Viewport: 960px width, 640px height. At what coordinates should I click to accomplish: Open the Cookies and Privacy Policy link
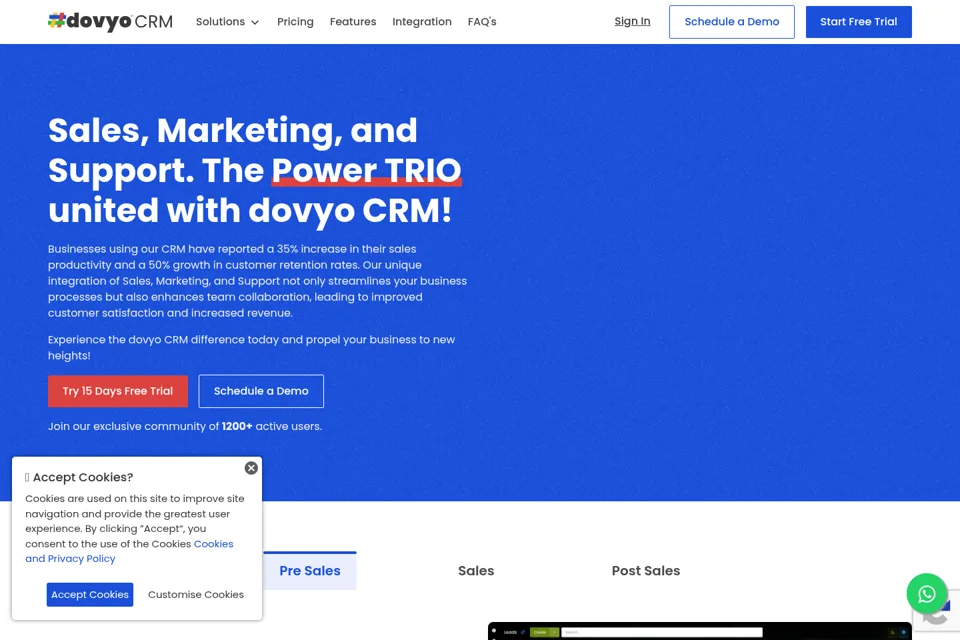pyautogui.click(x=129, y=551)
